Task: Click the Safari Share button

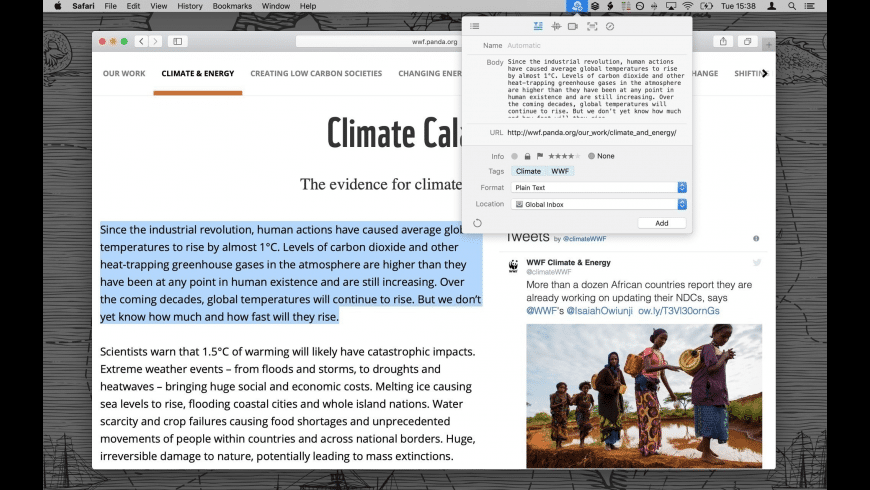Action: (723, 41)
